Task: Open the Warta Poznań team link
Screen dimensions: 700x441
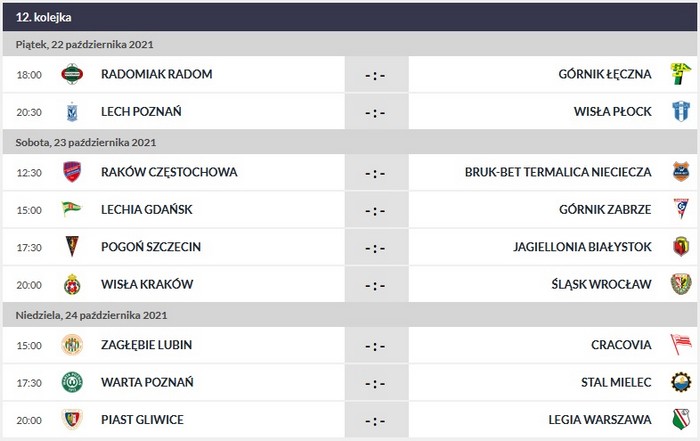Action: (x=147, y=382)
